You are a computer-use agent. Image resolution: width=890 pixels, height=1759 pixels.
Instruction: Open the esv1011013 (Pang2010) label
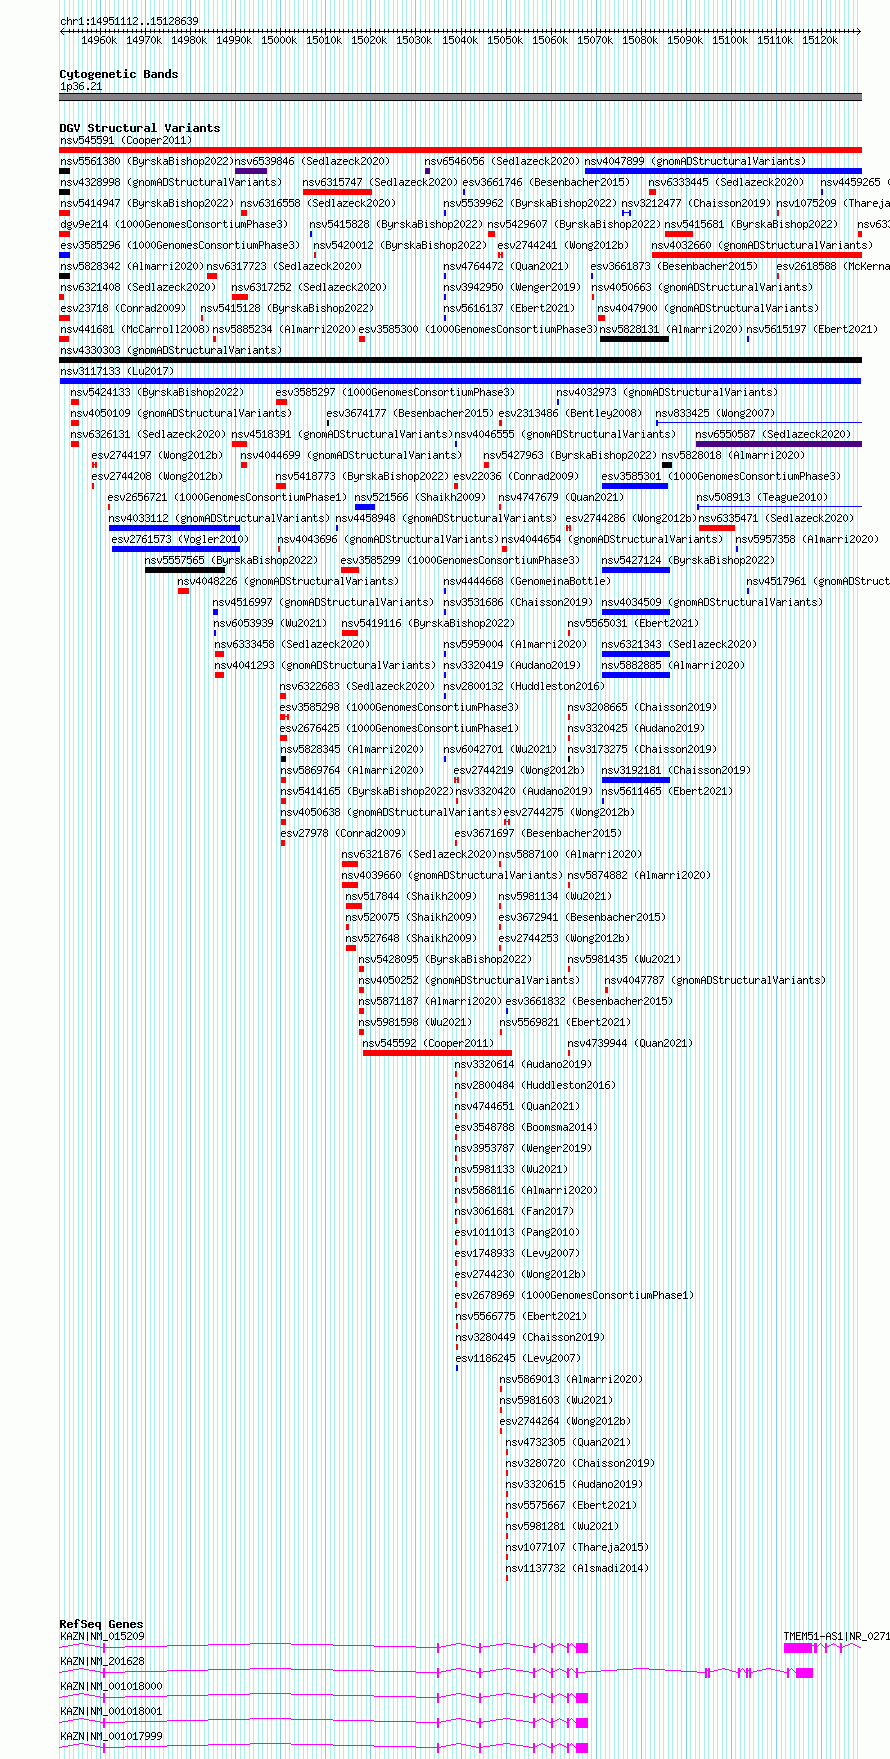pyautogui.click(x=517, y=1232)
